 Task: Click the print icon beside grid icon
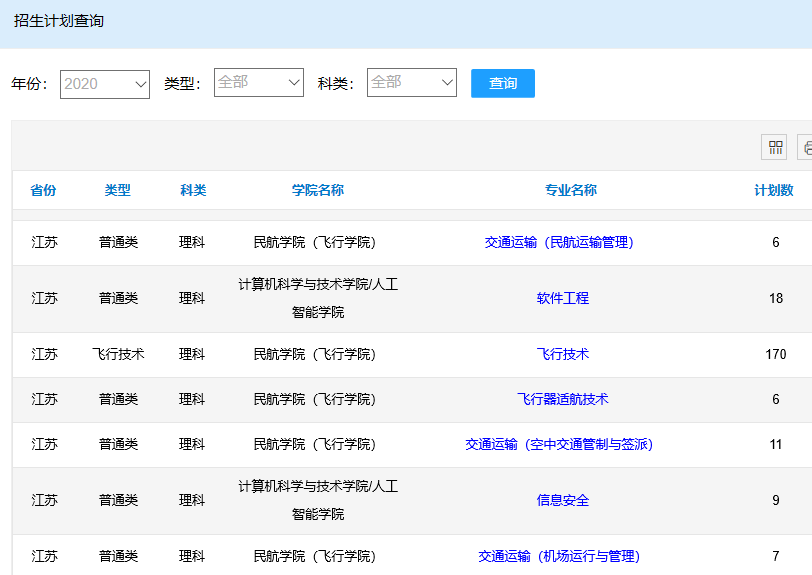(805, 147)
